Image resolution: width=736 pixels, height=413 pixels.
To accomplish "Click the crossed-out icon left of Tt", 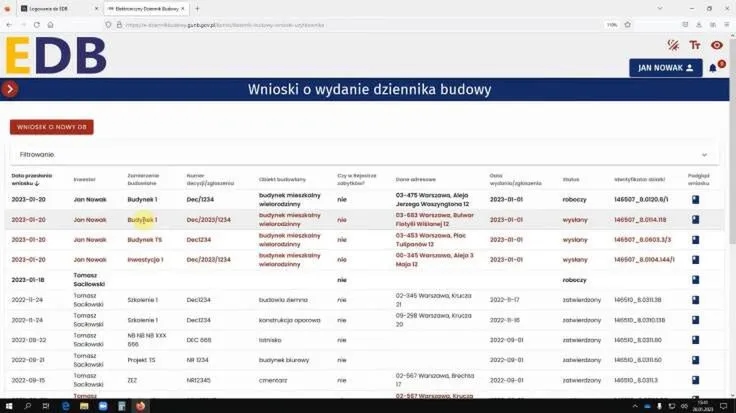I will [673, 45].
